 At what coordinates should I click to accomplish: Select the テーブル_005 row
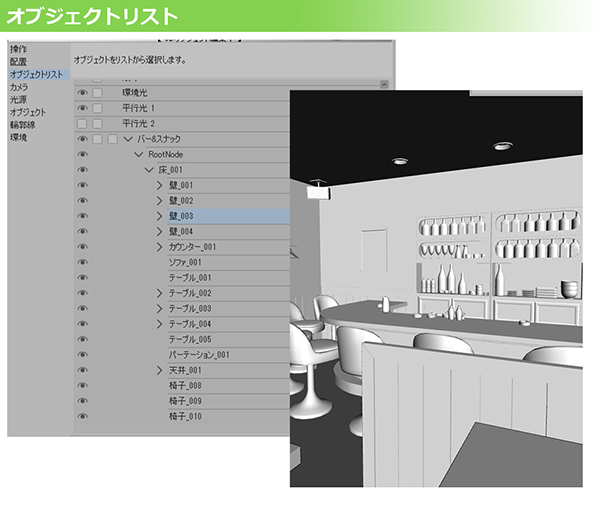tap(228, 339)
